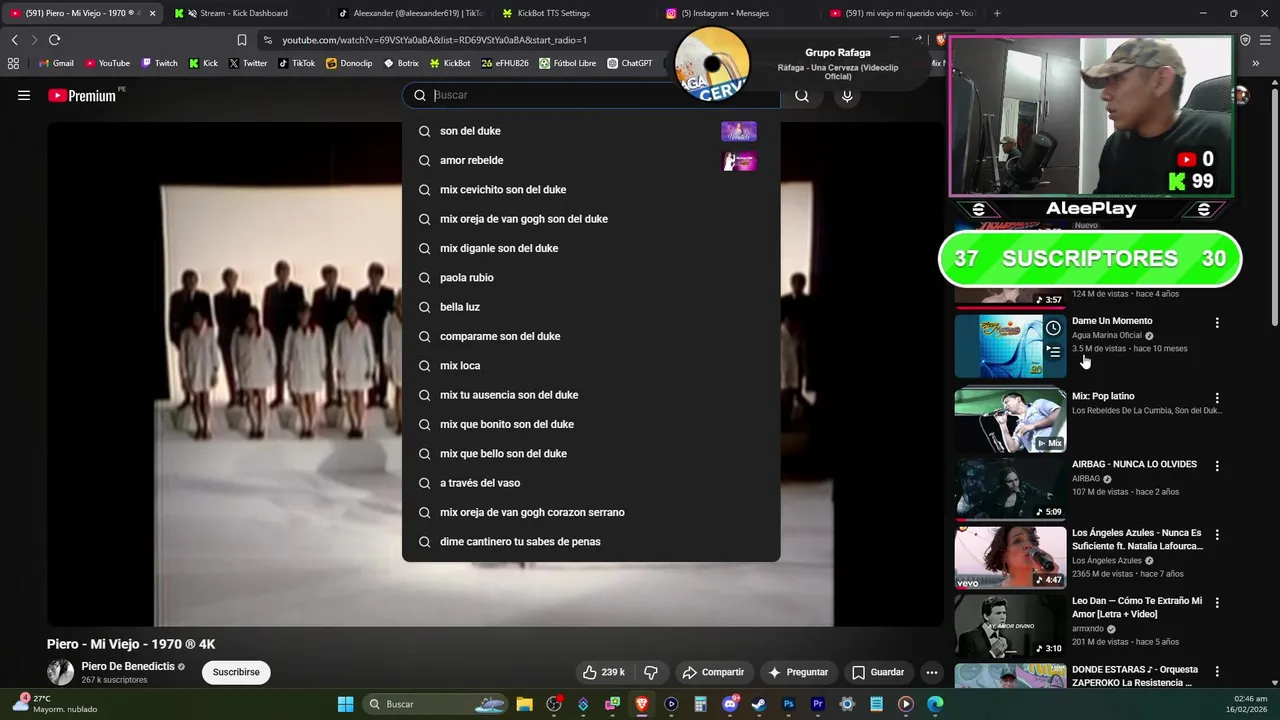Select suggestion 'mix loca'
This screenshot has height=720, width=1280.
591,366
